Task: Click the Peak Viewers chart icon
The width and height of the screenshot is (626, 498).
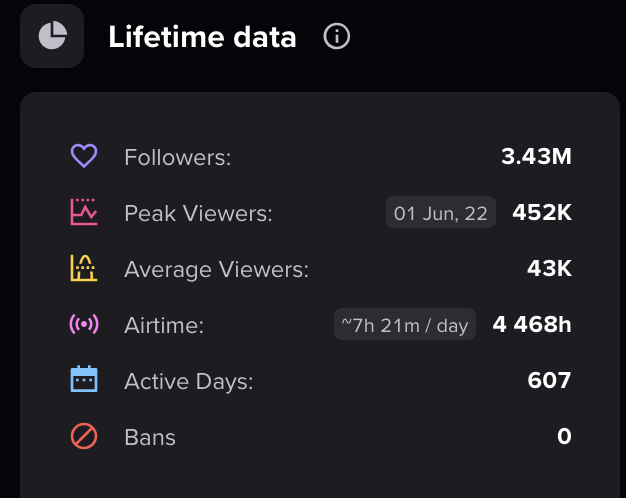Action: click(84, 212)
